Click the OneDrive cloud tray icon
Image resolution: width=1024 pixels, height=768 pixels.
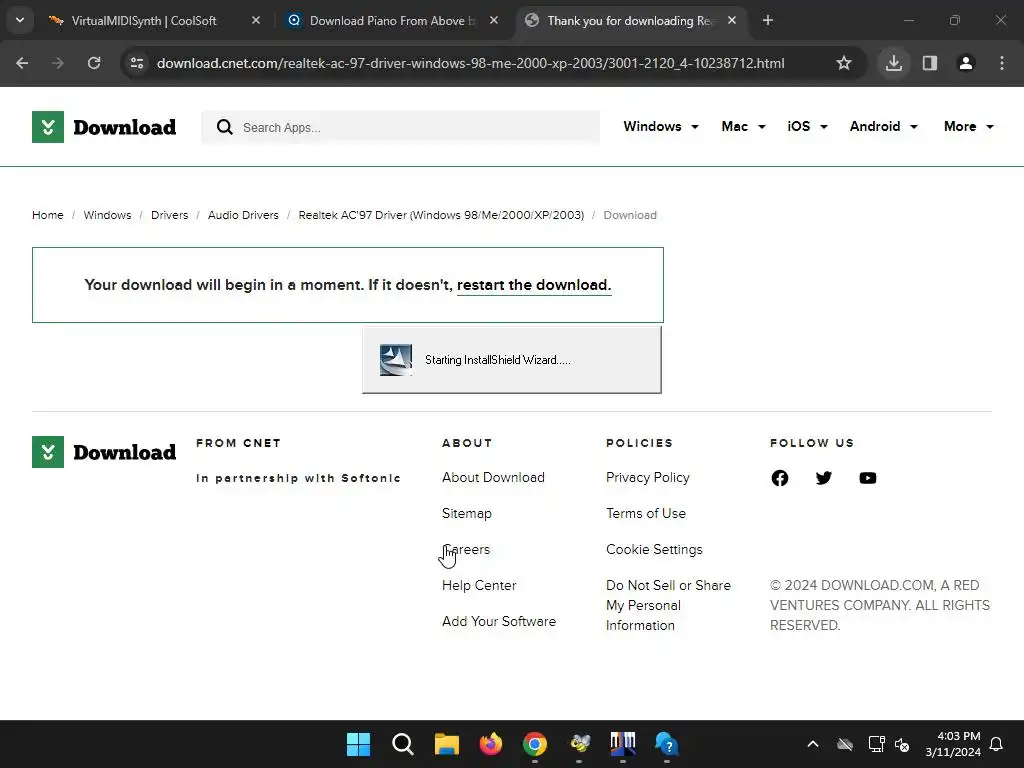(844, 744)
